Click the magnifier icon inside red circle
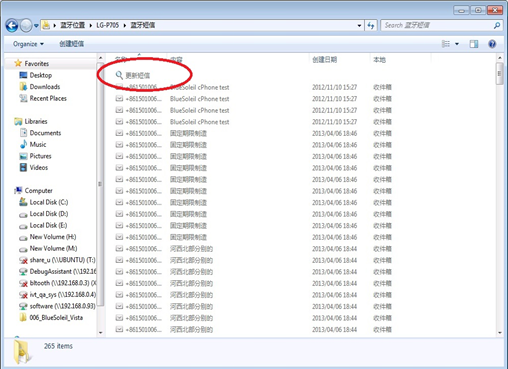 pos(119,75)
